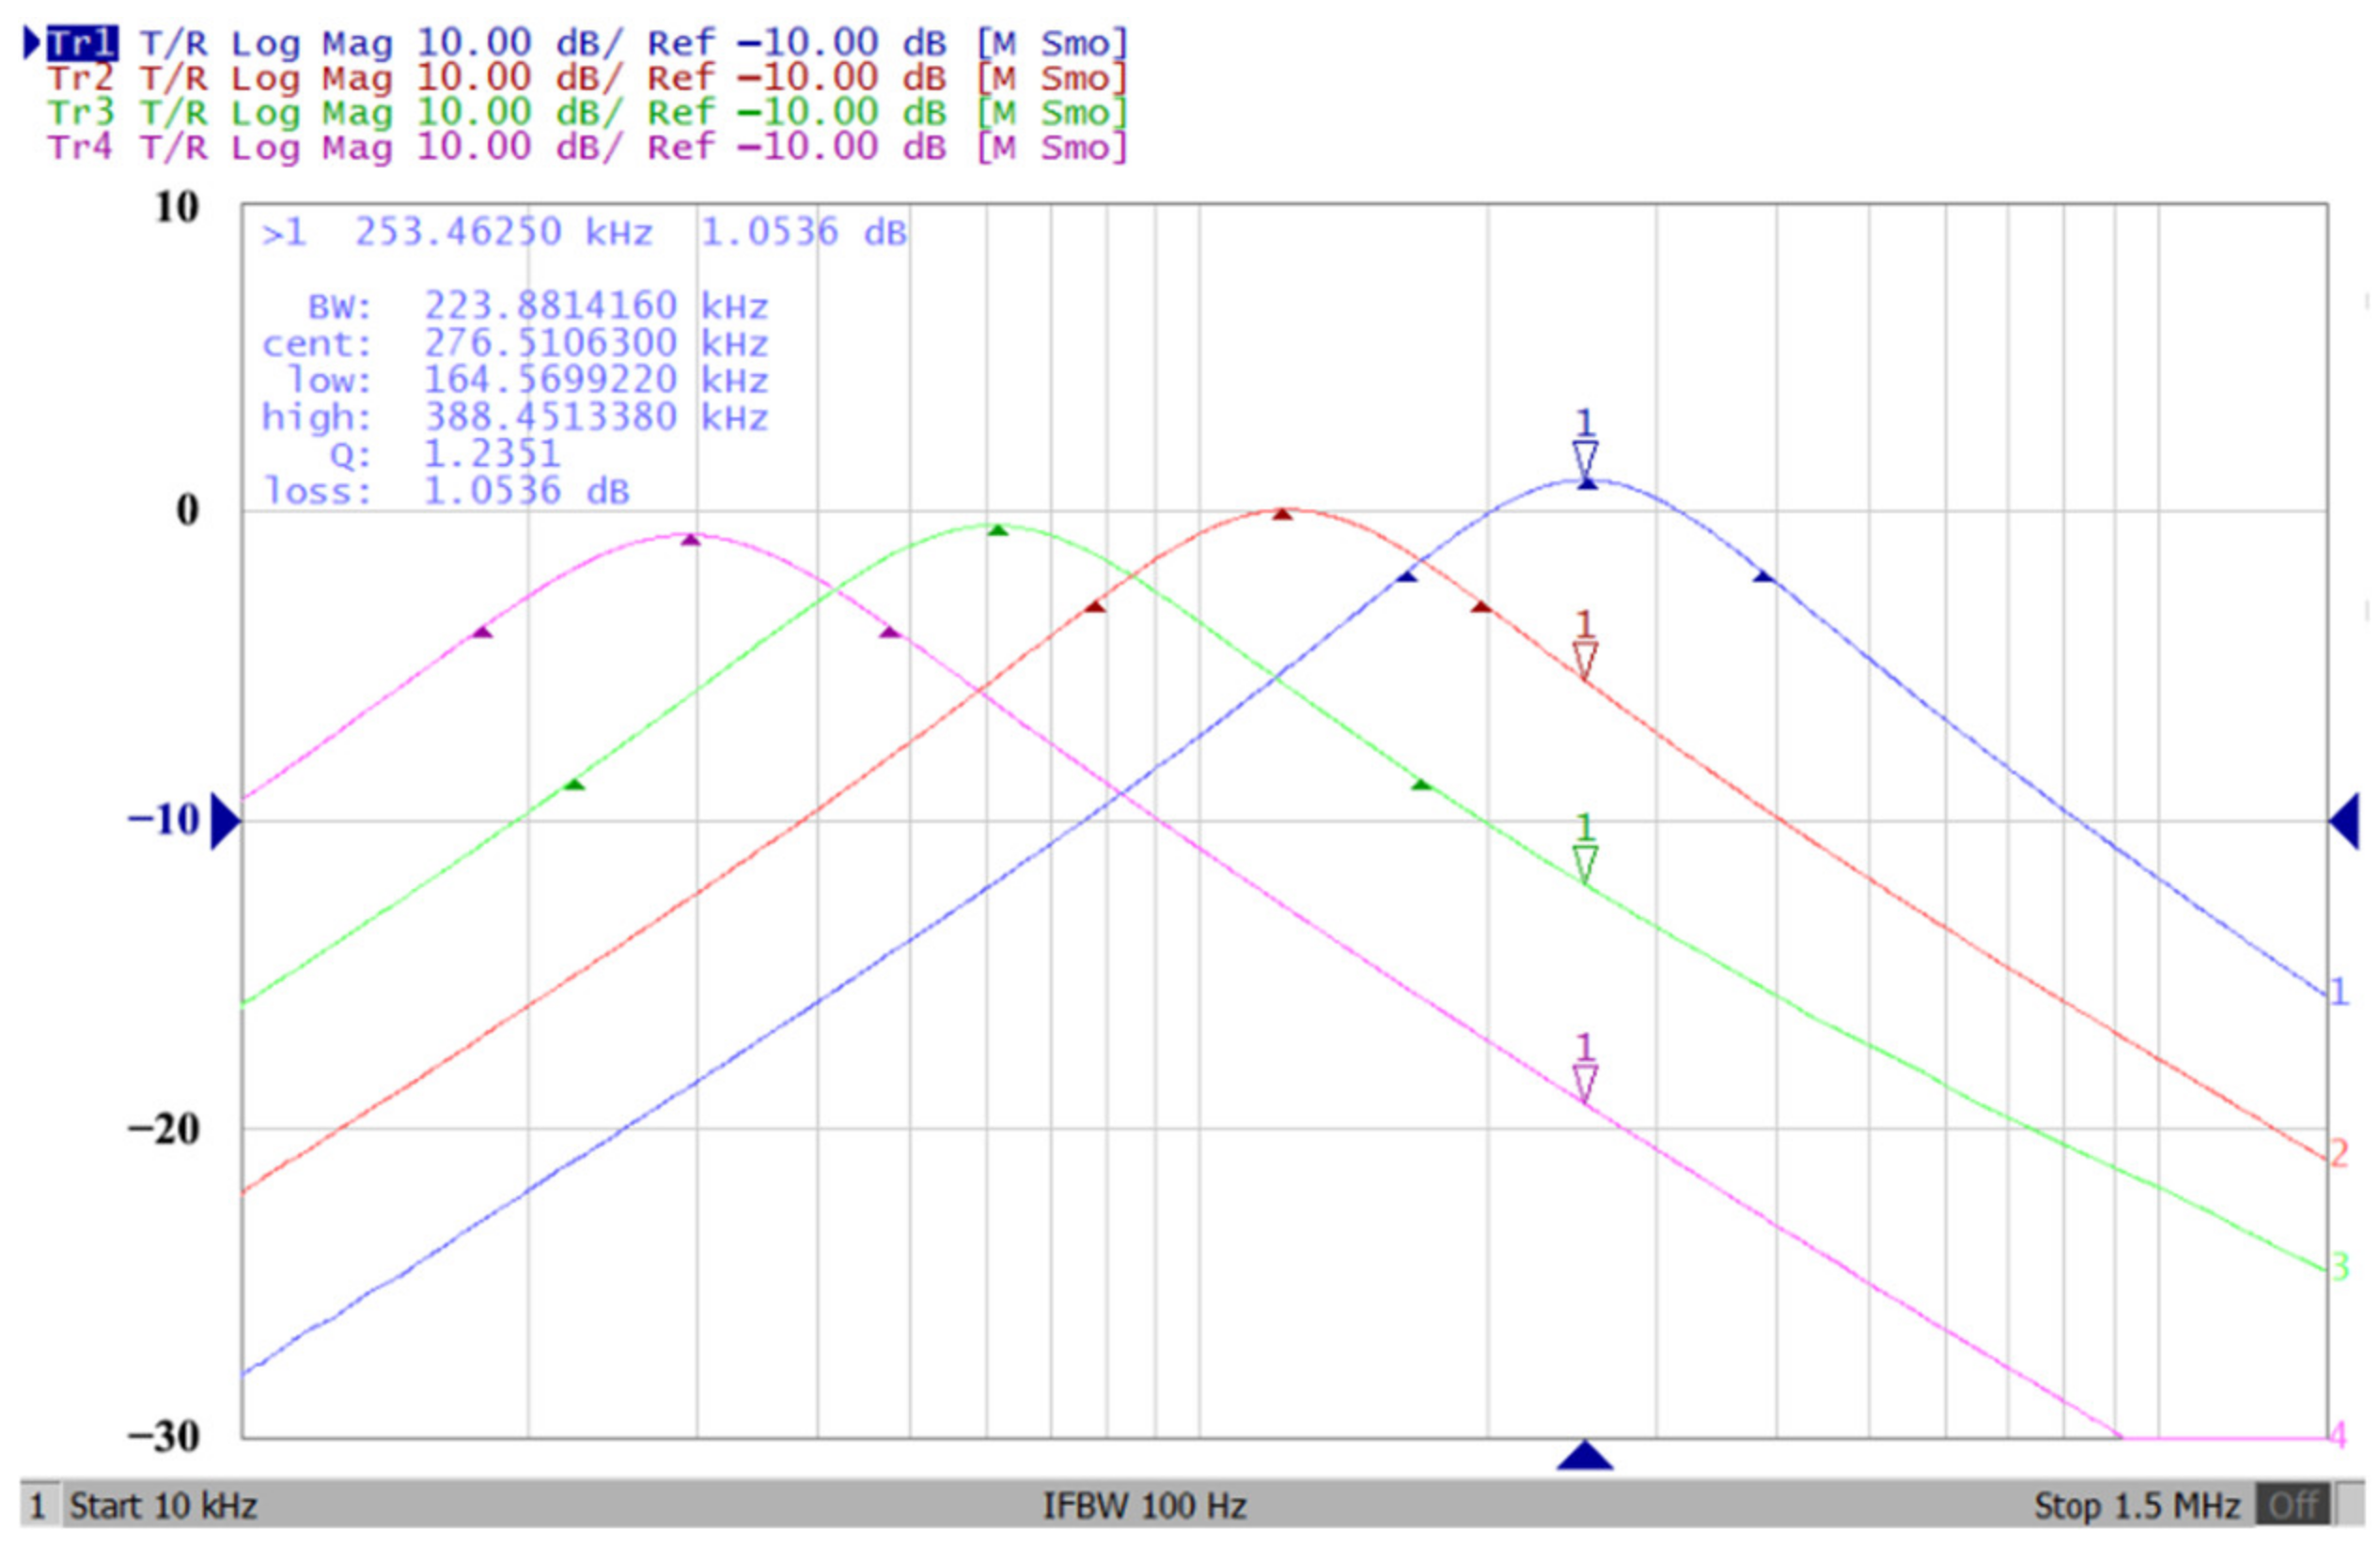This screenshot has width=2380, height=1545.
Task: Select the Tr4 trace header line
Action: point(587,147)
